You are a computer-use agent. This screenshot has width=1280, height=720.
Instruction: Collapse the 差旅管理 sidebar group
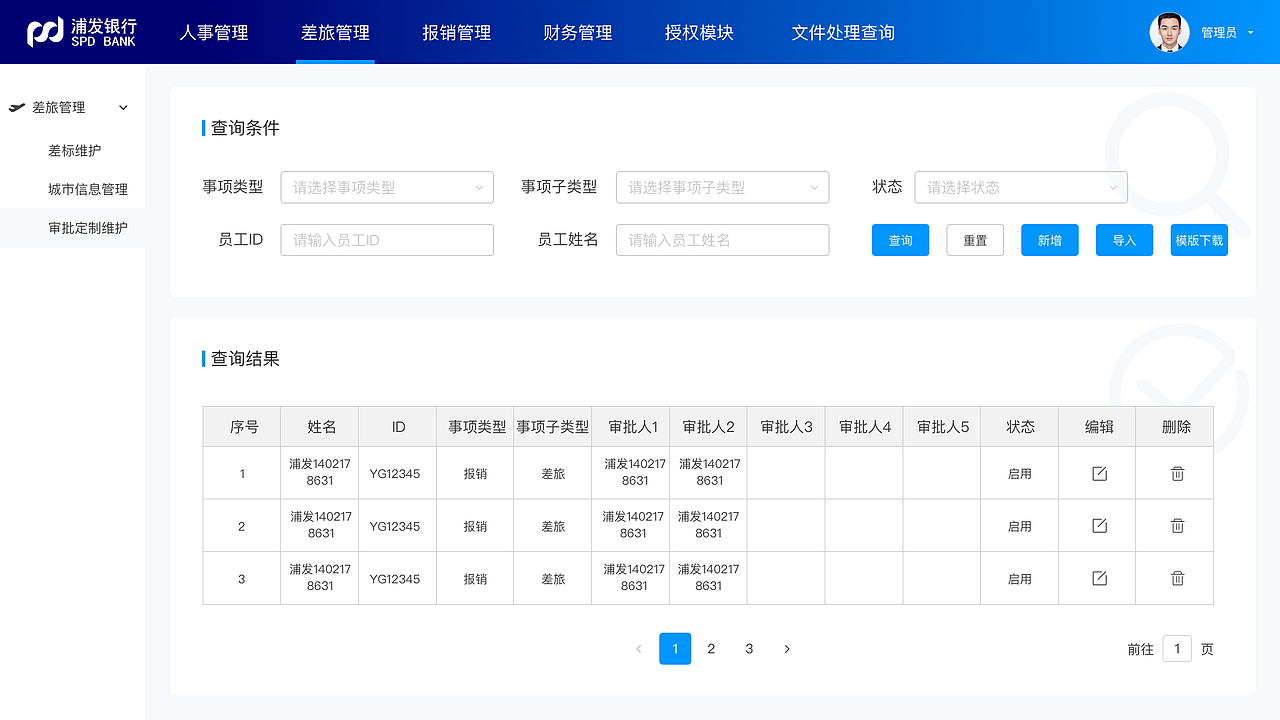[x=124, y=107]
